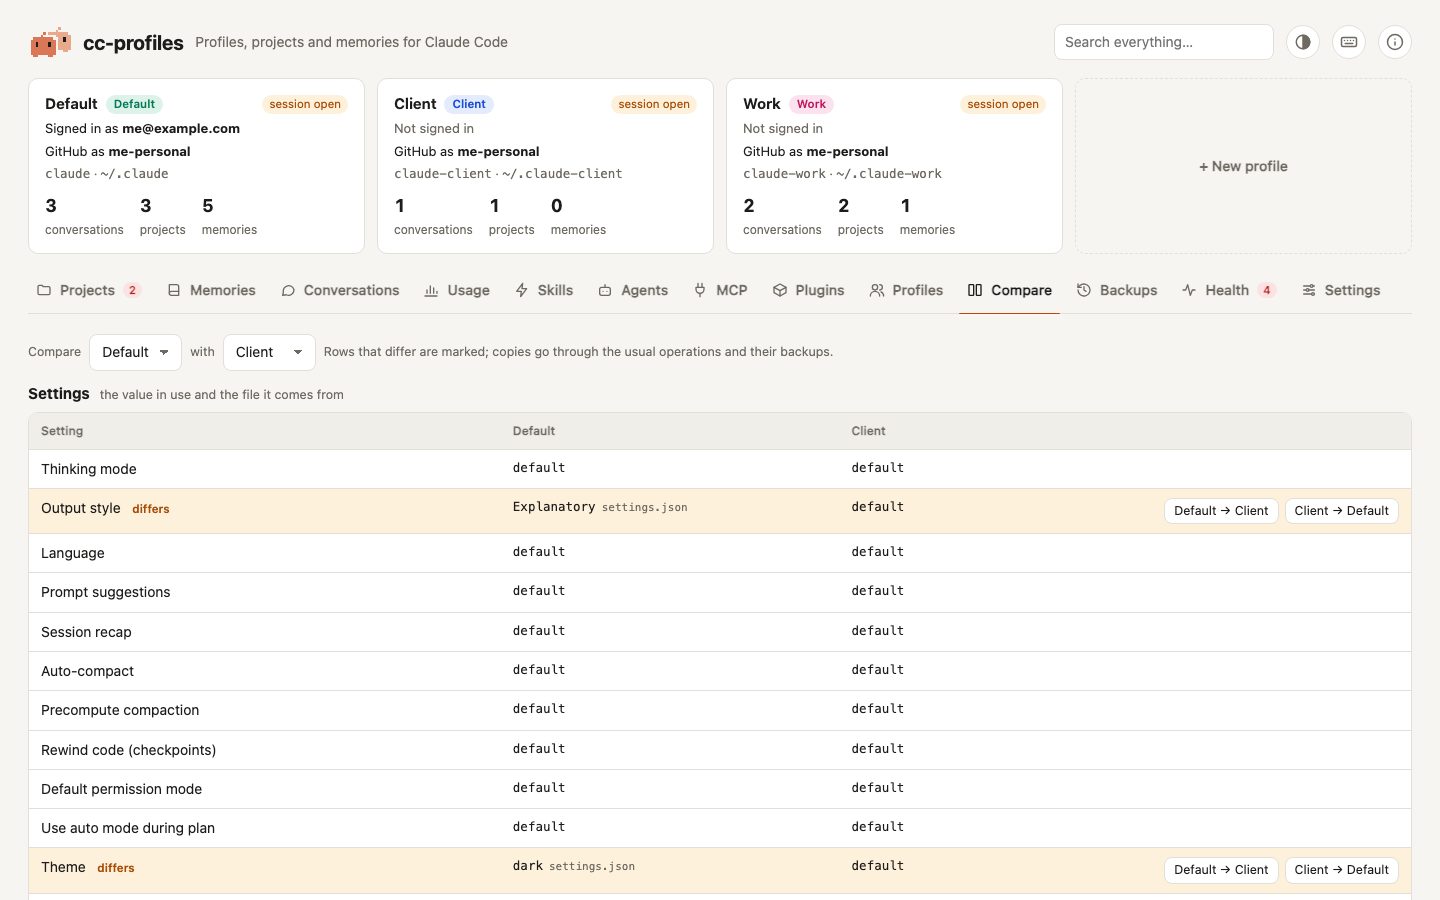
Task: Select the Default profile card
Action: [x=196, y=166]
